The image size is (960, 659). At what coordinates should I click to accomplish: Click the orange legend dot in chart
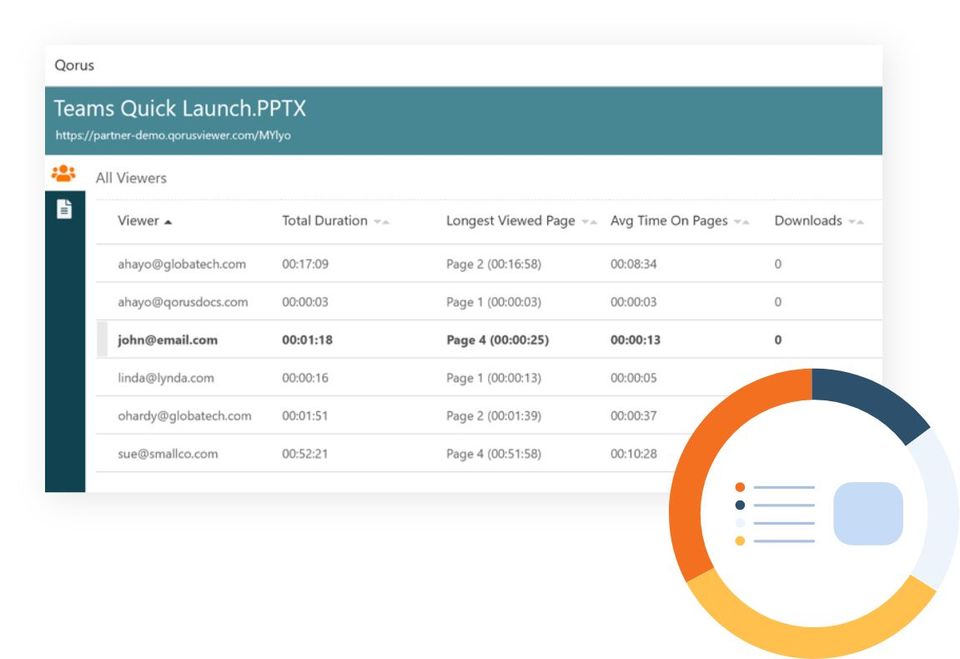pyautogui.click(x=740, y=487)
